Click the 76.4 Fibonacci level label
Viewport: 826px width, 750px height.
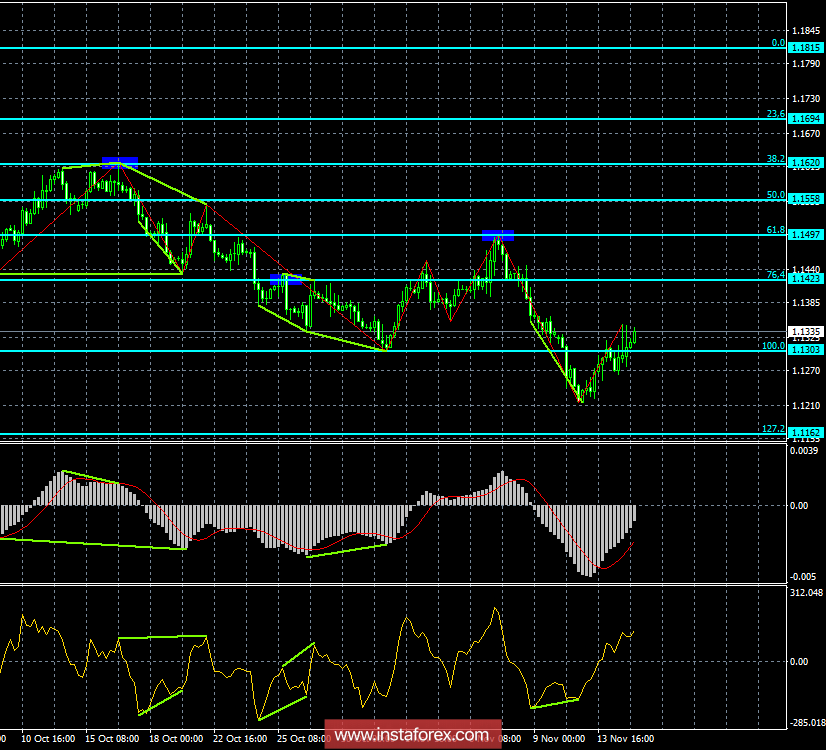(x=775, y=274)
